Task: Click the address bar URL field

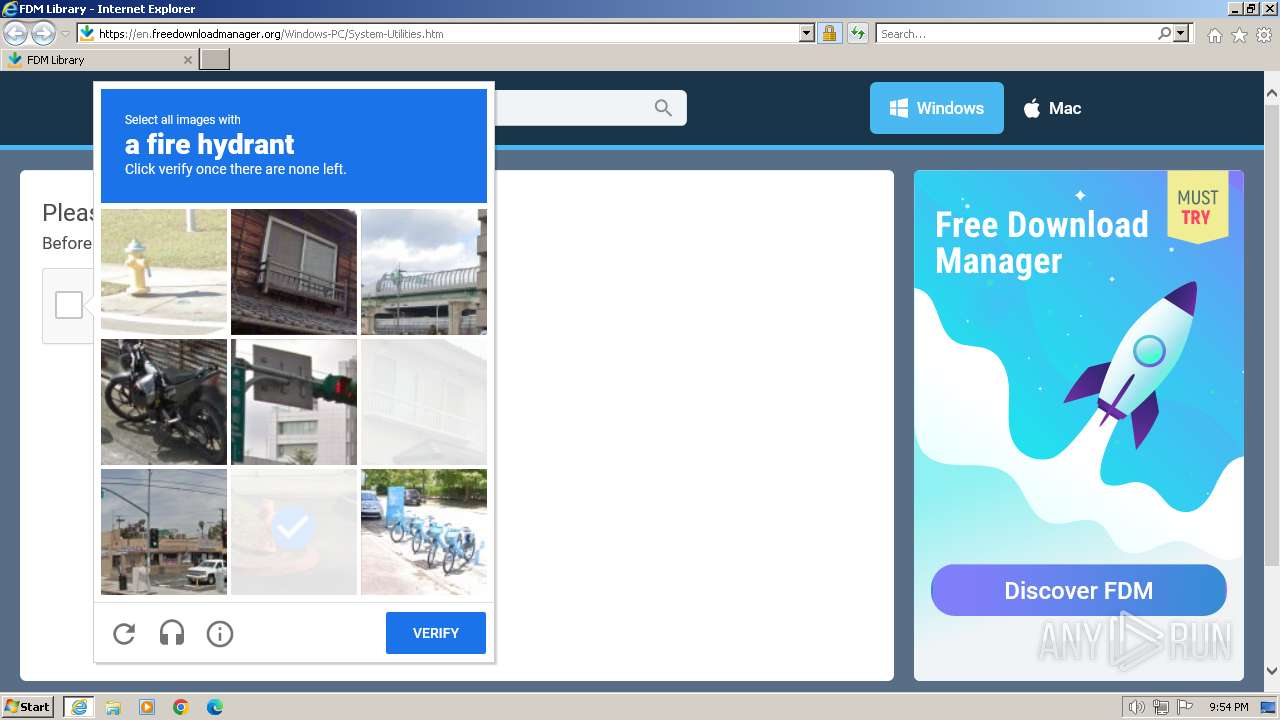Action: click(x=446, y=33)
